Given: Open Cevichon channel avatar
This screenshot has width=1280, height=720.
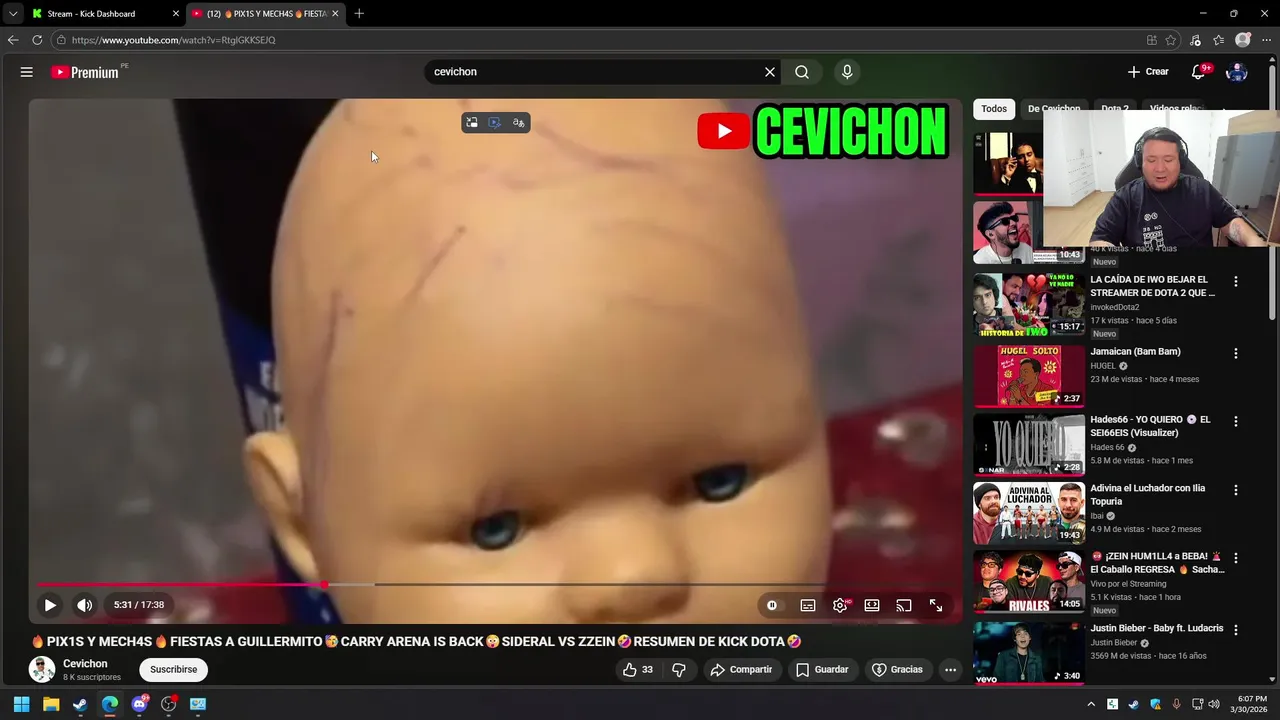Looking at the screenshot, I should 42,670.
